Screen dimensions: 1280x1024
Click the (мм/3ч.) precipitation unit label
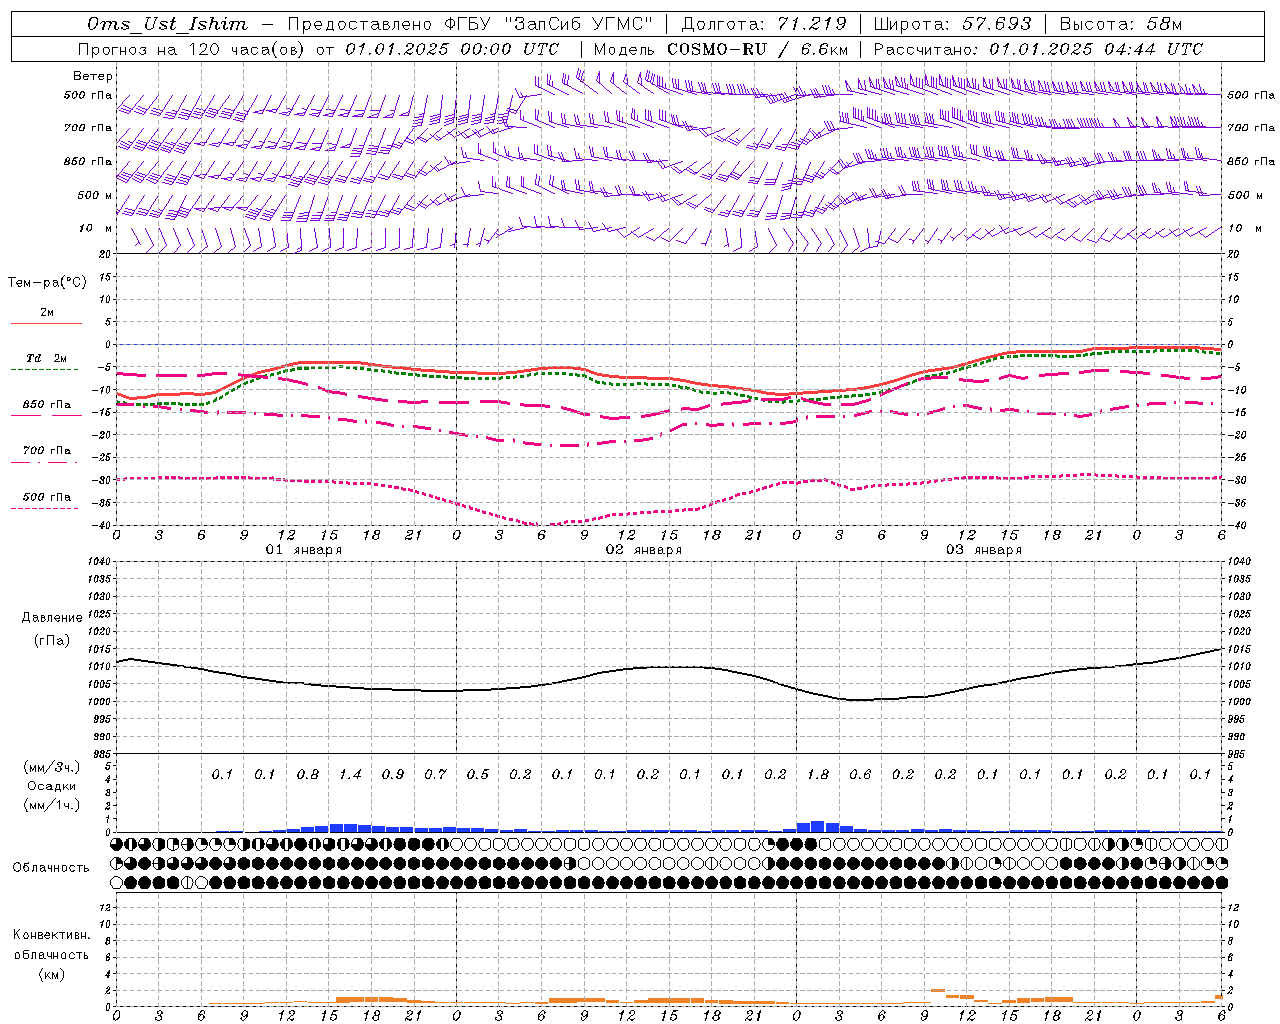click(x=52, y=767)
